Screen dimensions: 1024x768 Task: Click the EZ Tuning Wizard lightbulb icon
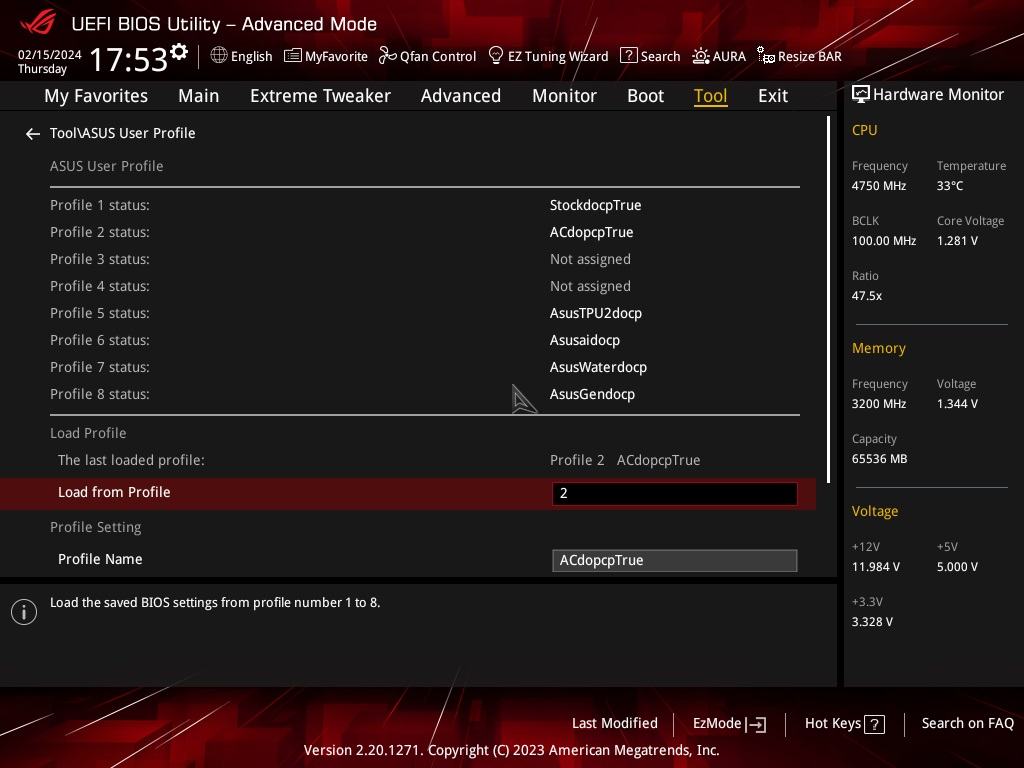click(496, 56)
